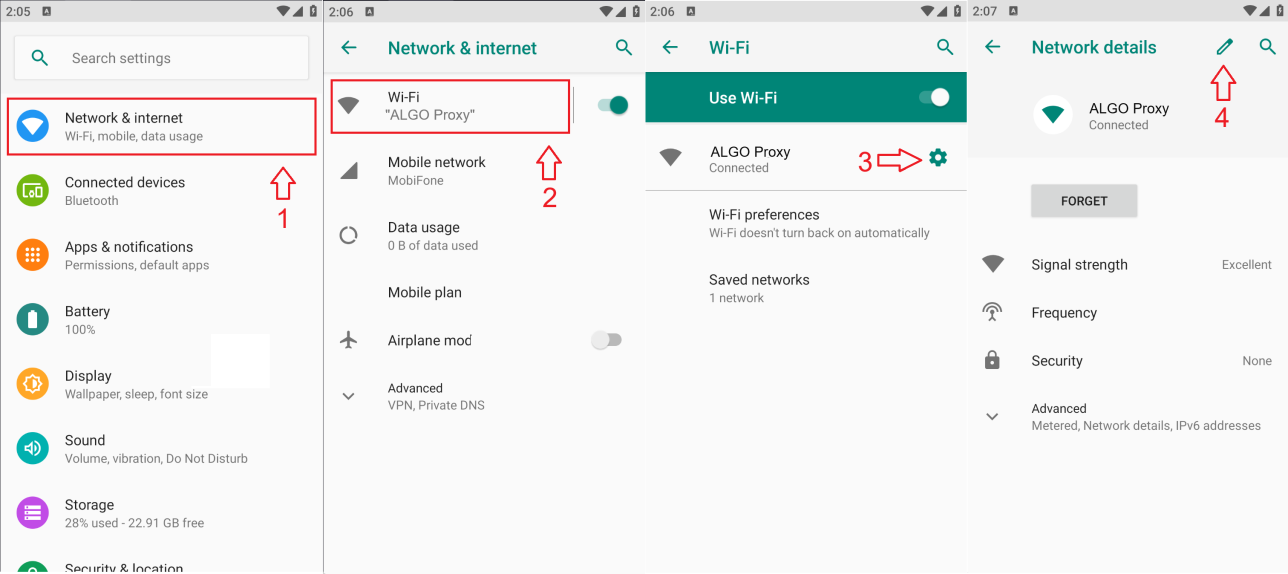The width and height of the screenshot is (1288, 574).
Task: Tap the FORGET button
Action: 1084,201
